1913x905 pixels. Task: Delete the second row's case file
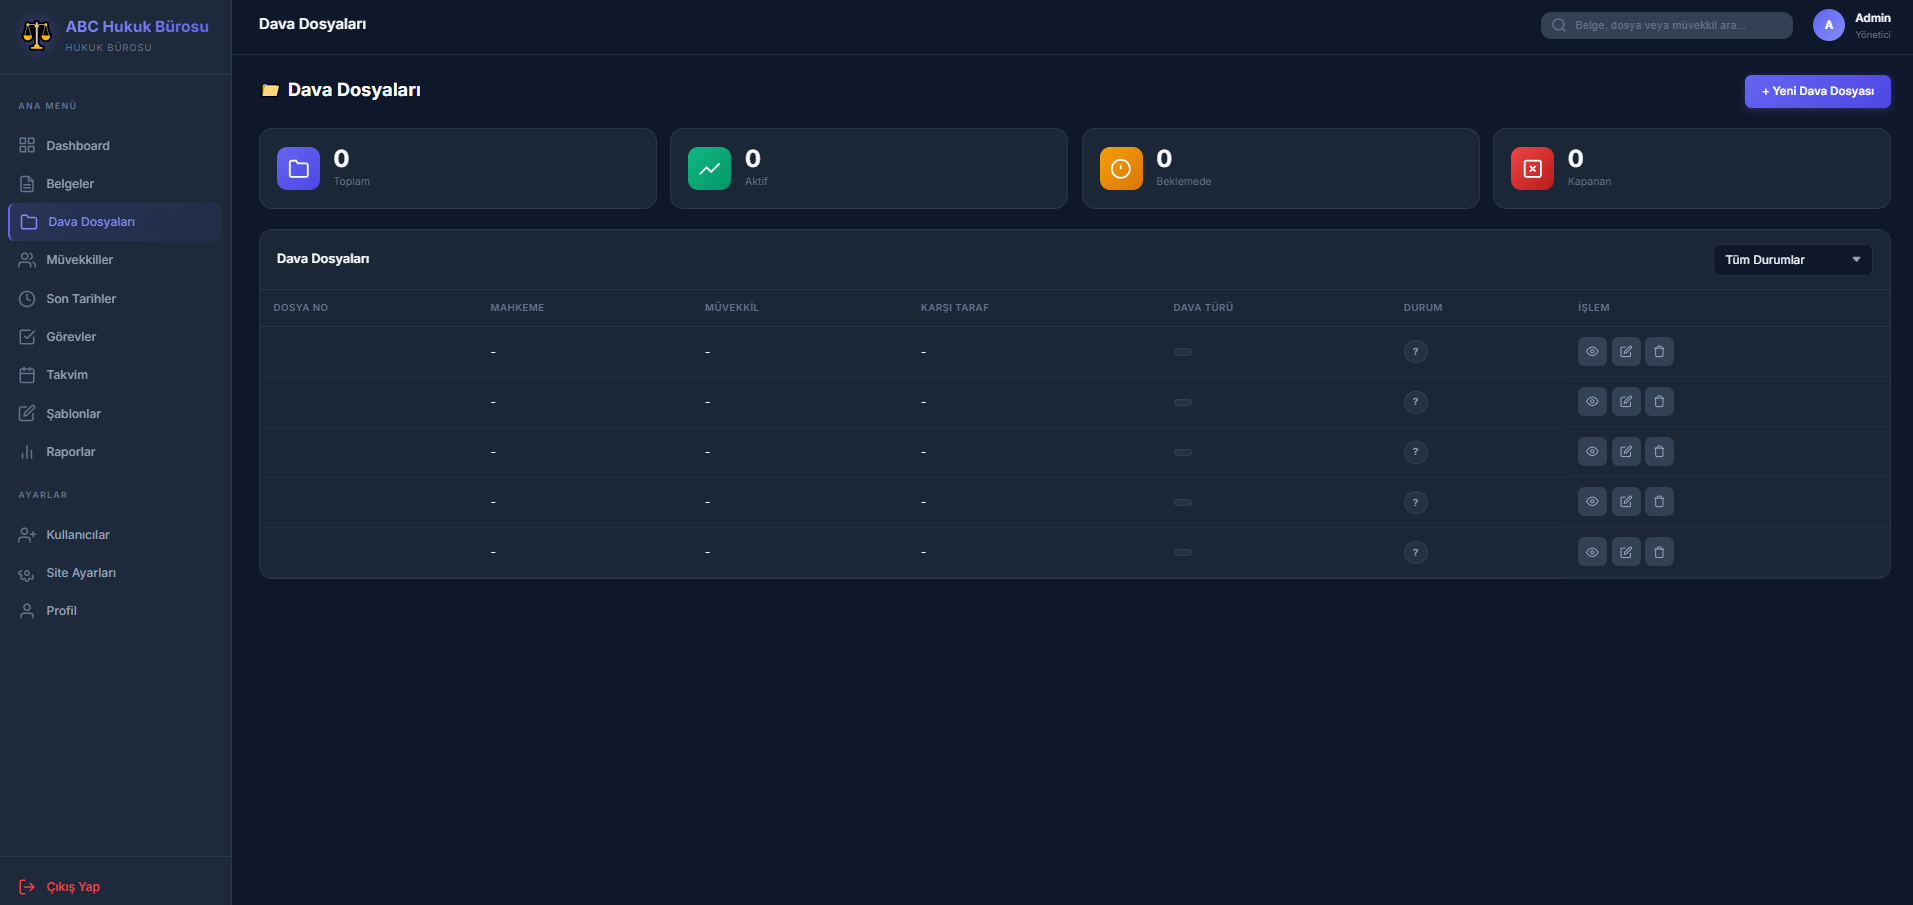(x=1659, y=401)
